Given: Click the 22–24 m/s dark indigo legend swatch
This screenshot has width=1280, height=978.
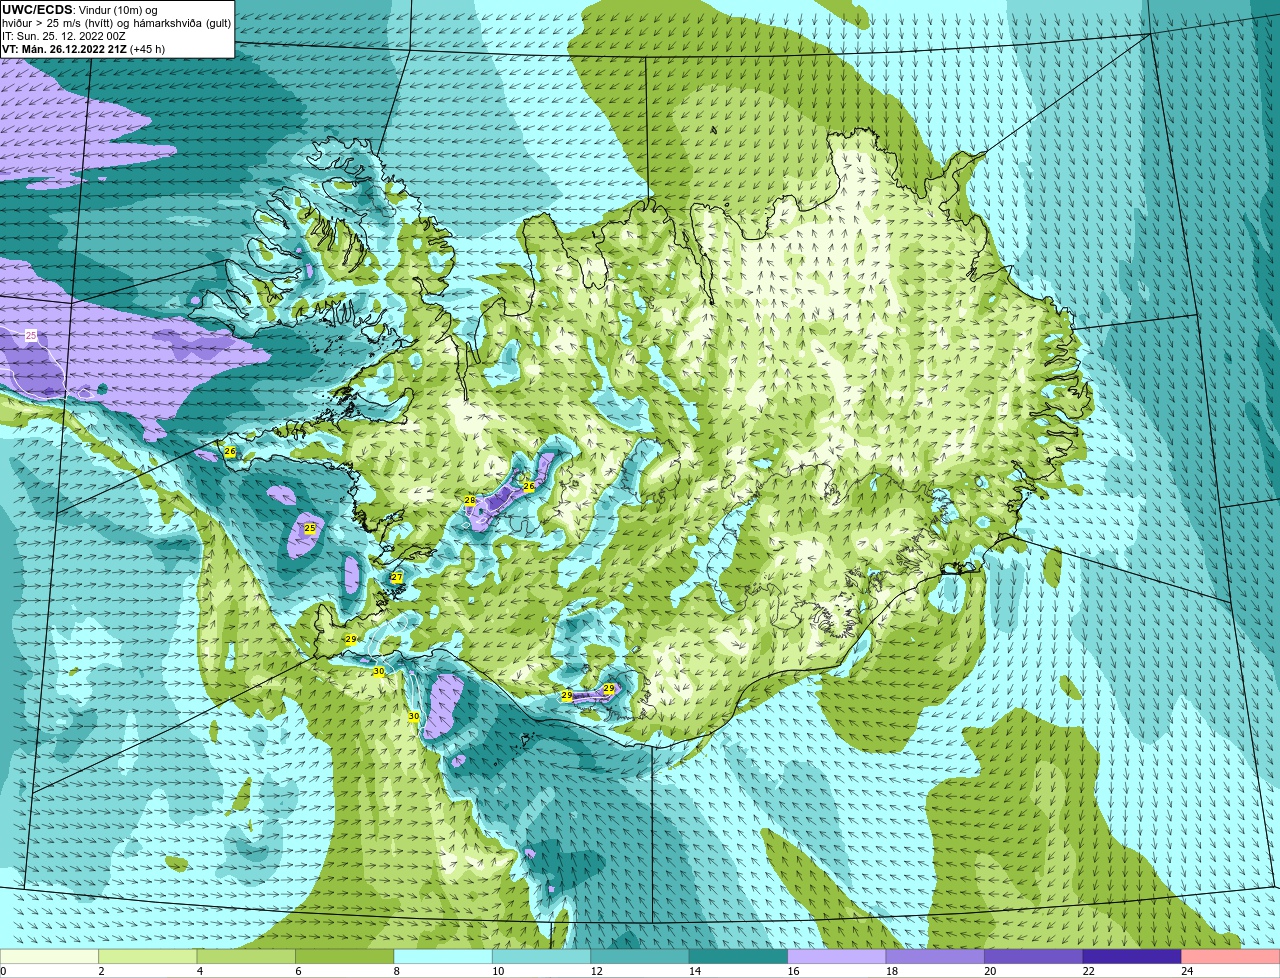Looking at the screenshot, I should coord(1132,957).
